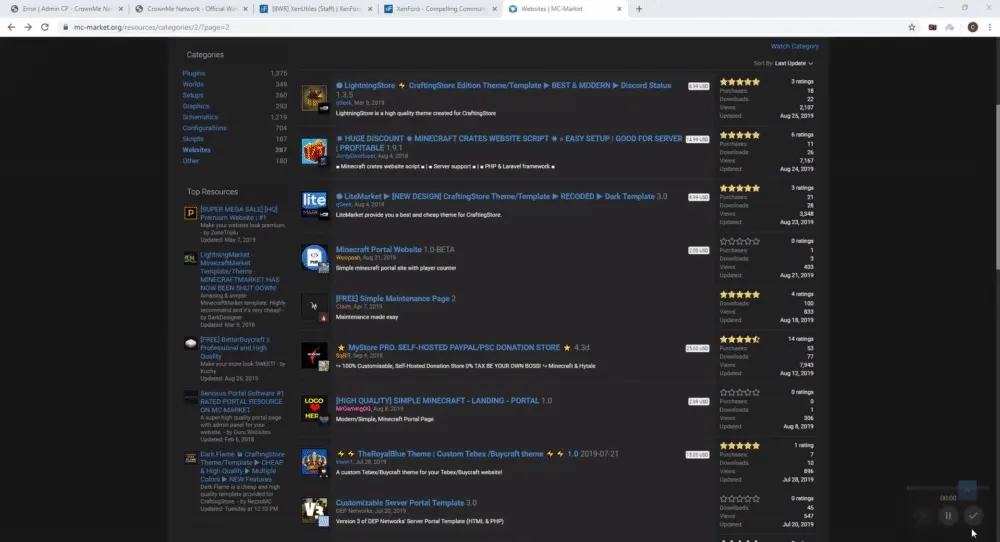The height and width of the screenshot is (542, 1000).
Task: Close the 'Error | Admin CP' tab
Action: coord(121,9)
